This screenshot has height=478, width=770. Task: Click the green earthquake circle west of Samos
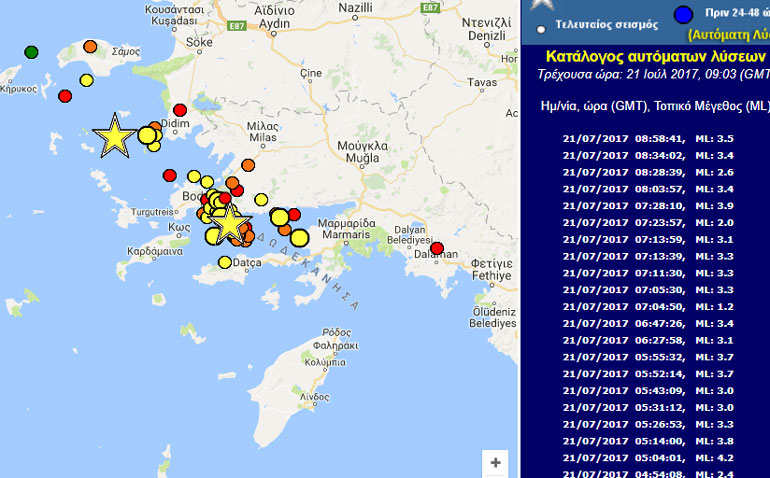(31, 52)
